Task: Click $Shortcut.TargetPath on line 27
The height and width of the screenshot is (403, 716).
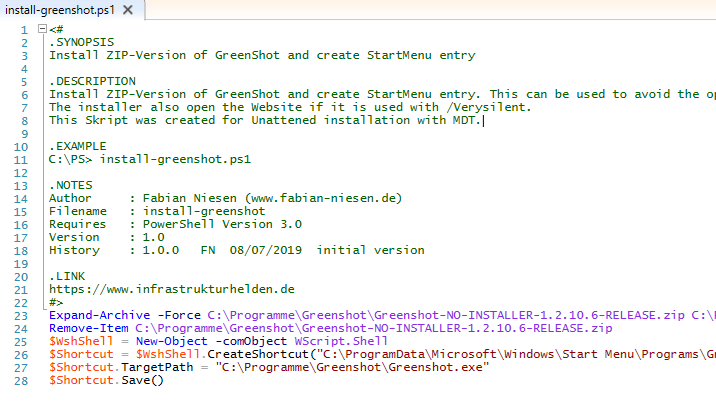Action: [121, 367]
